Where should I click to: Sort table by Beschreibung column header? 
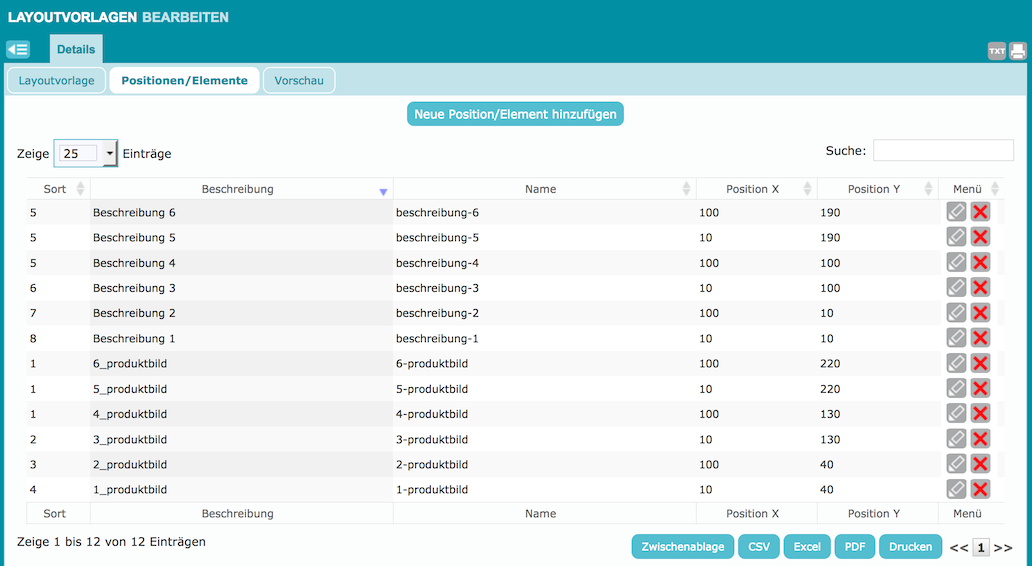point(238,189)
